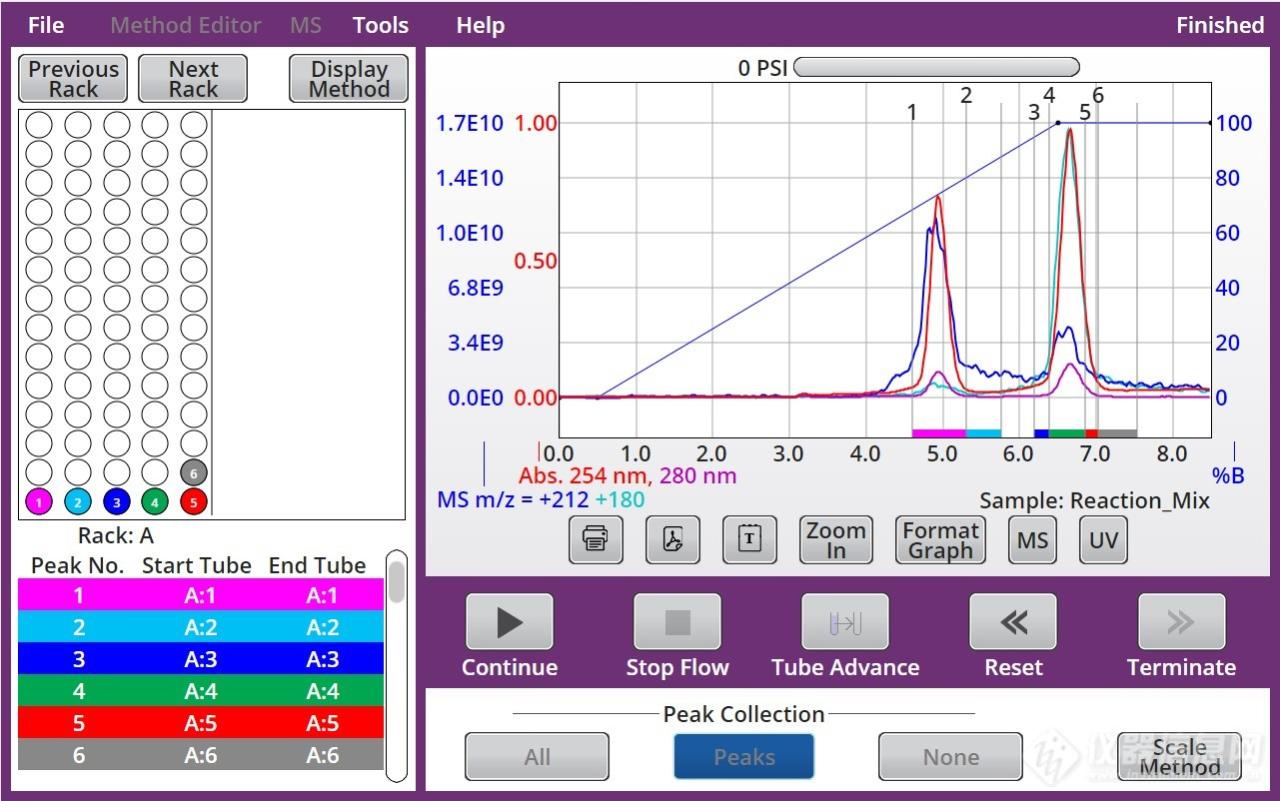Click the Terminate fast-forward icon

click(1180, 623)
